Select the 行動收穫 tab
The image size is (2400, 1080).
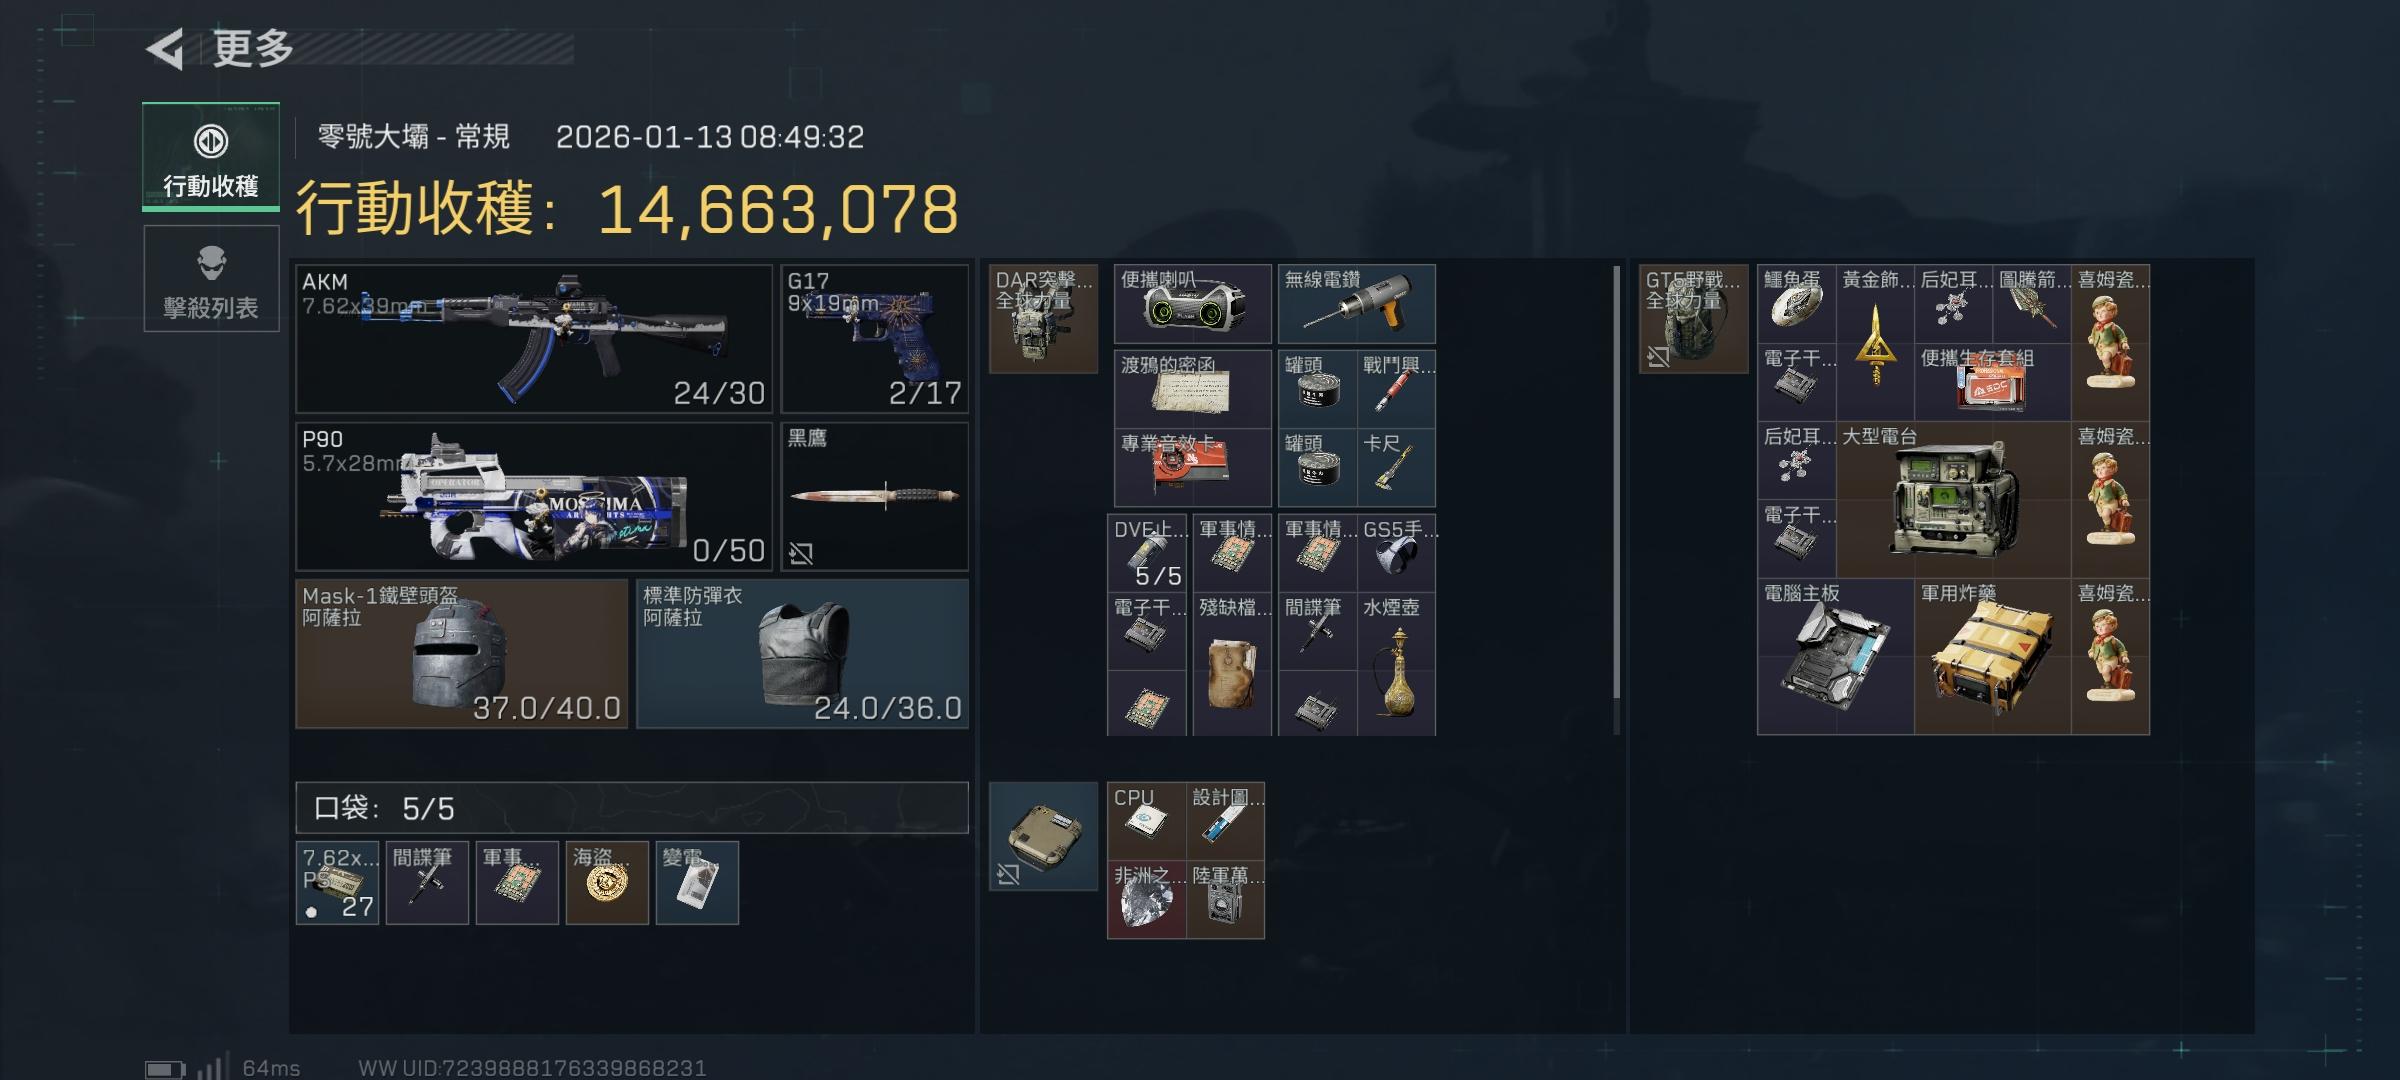click(211, 157)
